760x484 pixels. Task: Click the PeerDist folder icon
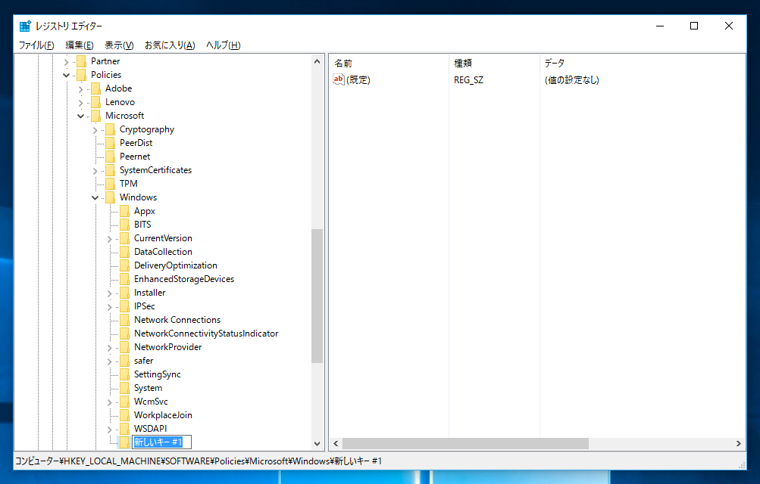pyautogui.click(x=111, y=143)
